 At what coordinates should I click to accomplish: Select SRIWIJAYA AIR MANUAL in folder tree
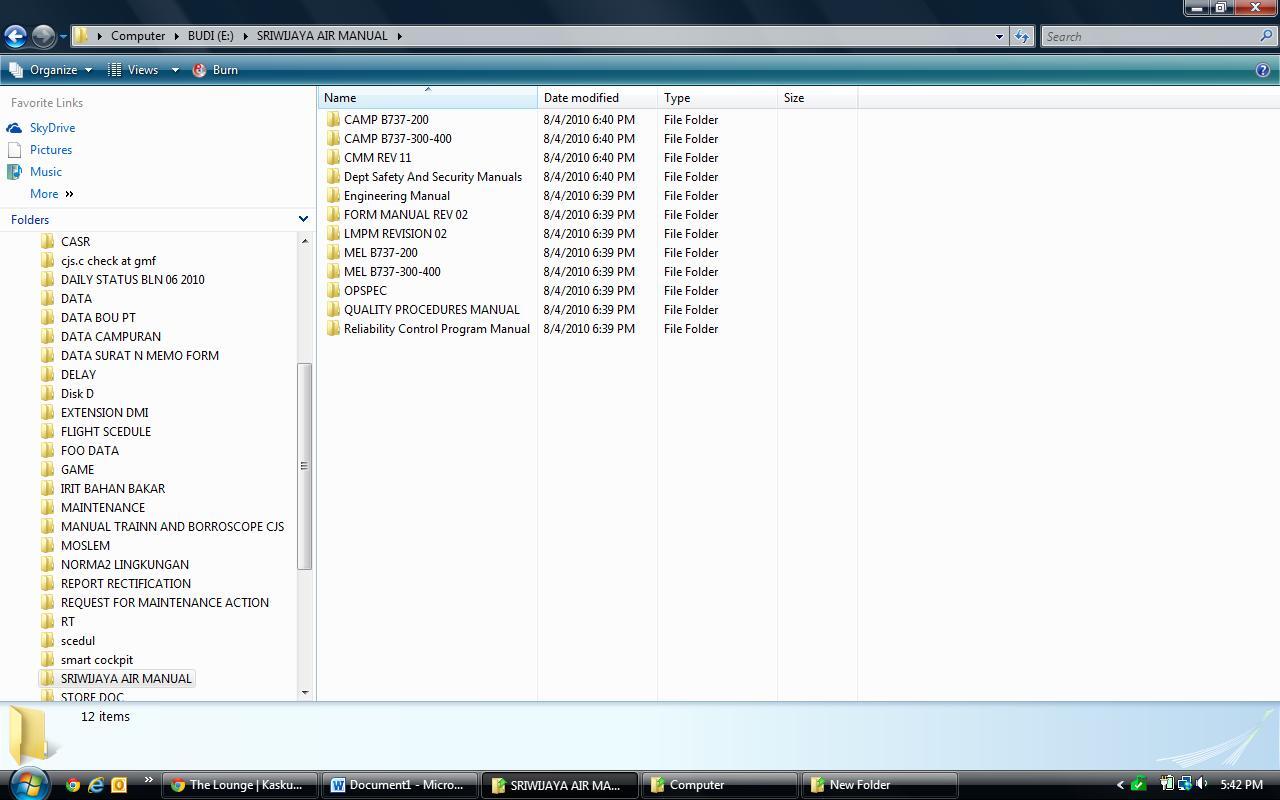[x=126, y=679]
